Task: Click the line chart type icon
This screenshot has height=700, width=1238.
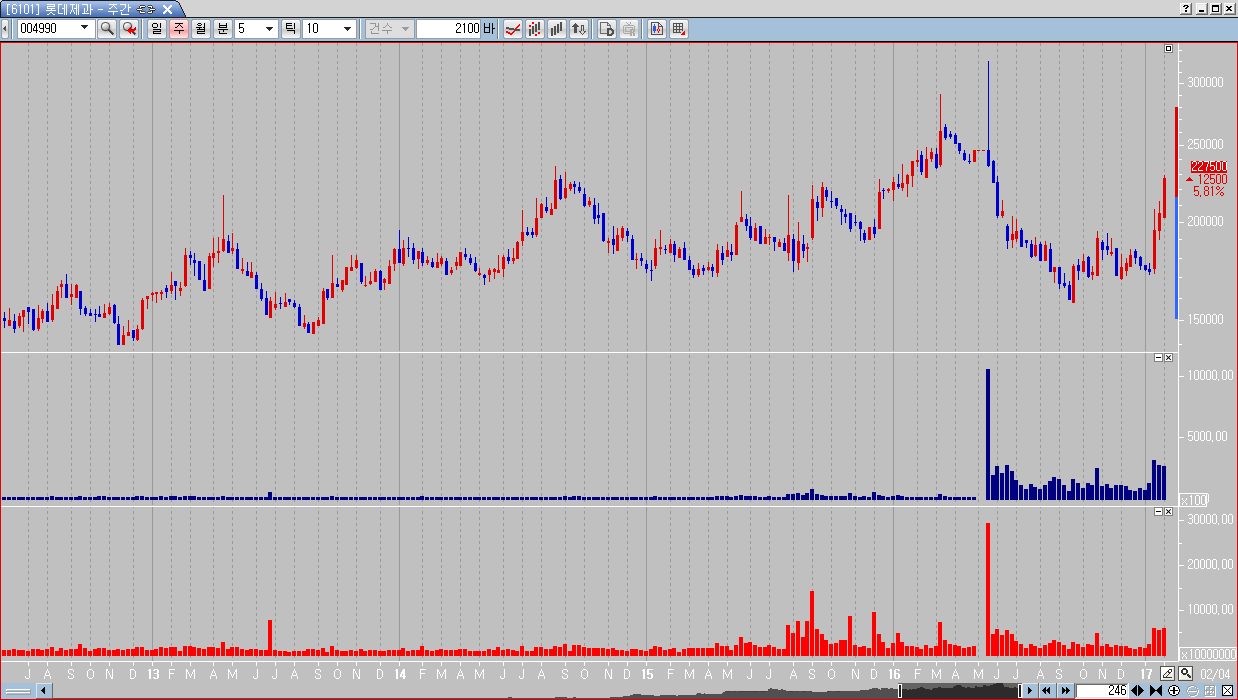Action: click(x=512, y=29)
